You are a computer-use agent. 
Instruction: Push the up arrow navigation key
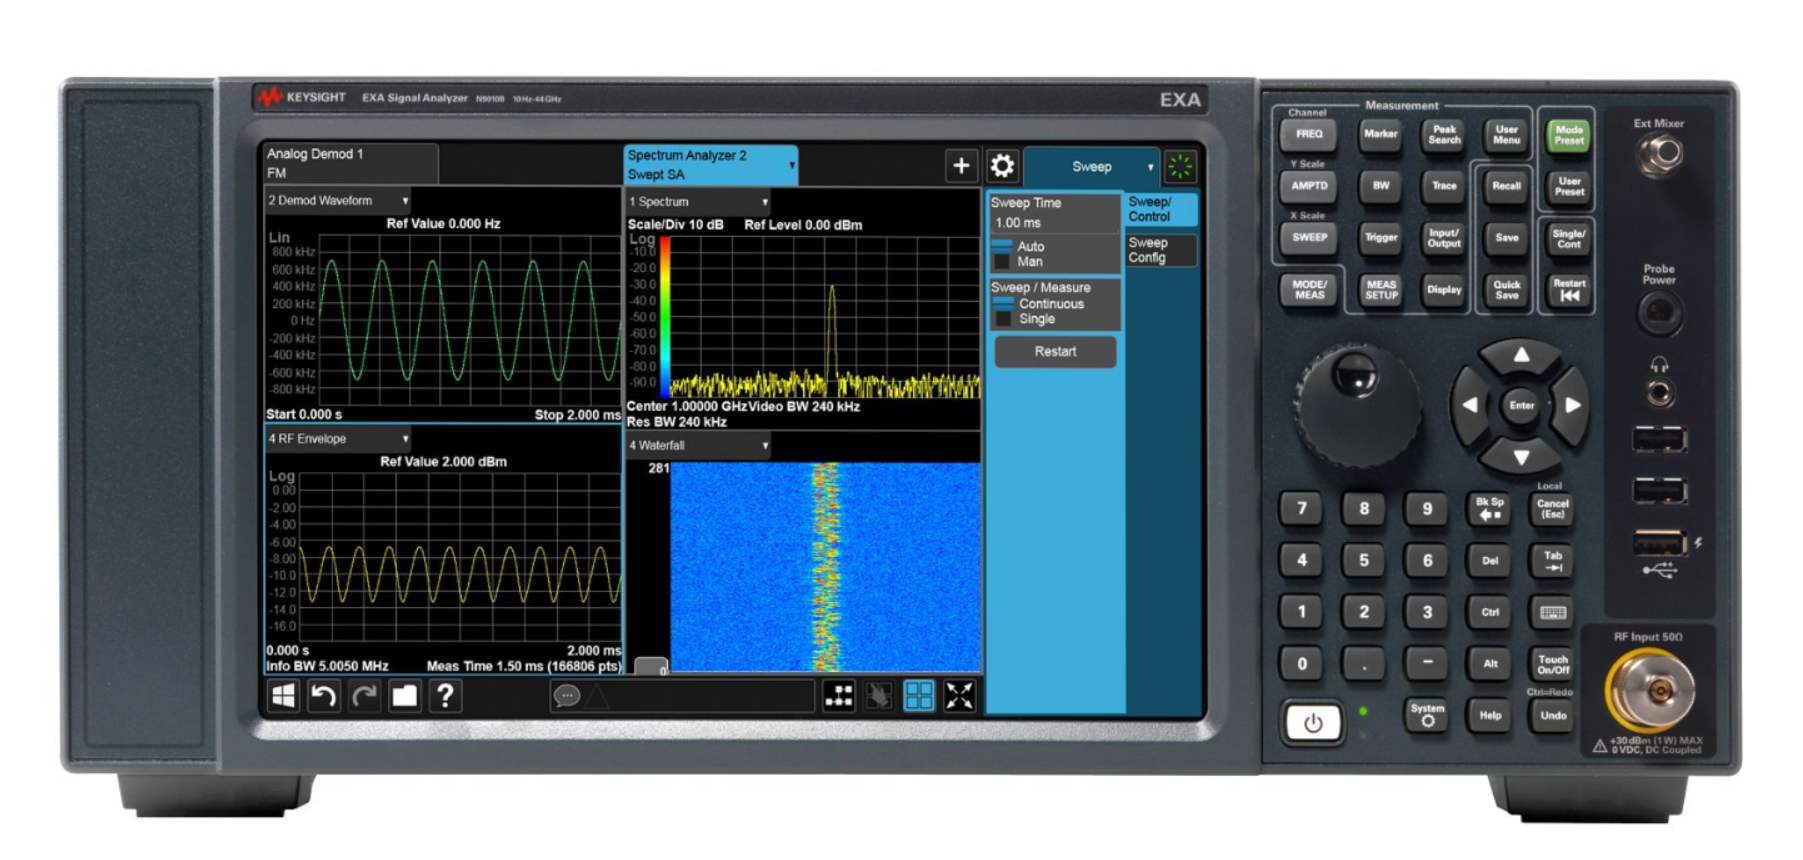[x=1521, y=356]
